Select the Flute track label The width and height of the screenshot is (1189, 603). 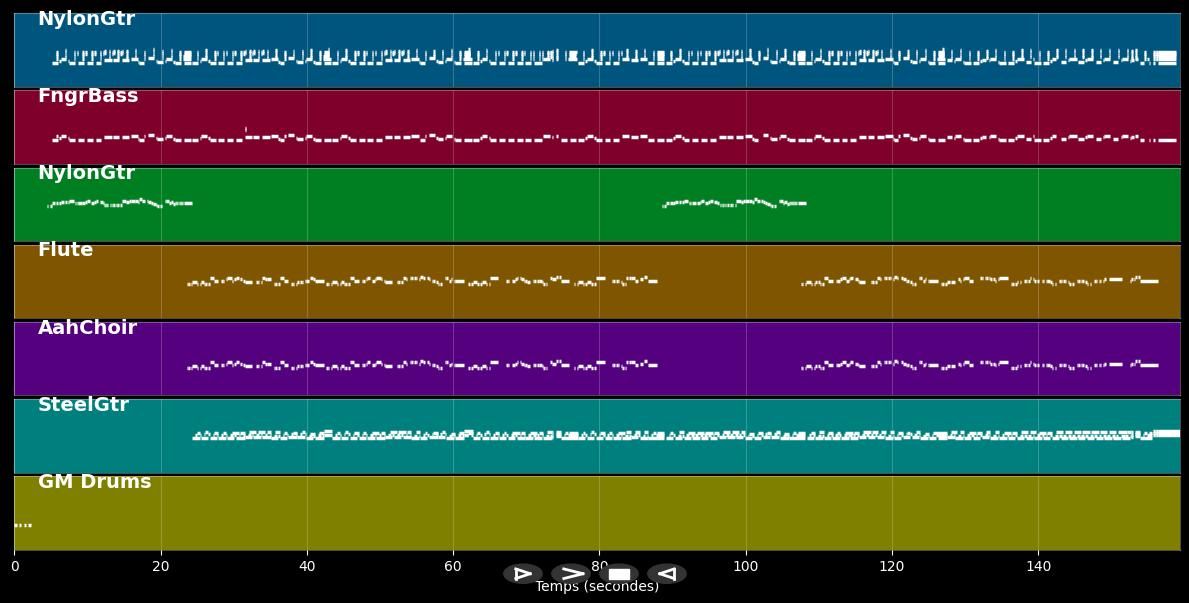(x=65, y=250)
